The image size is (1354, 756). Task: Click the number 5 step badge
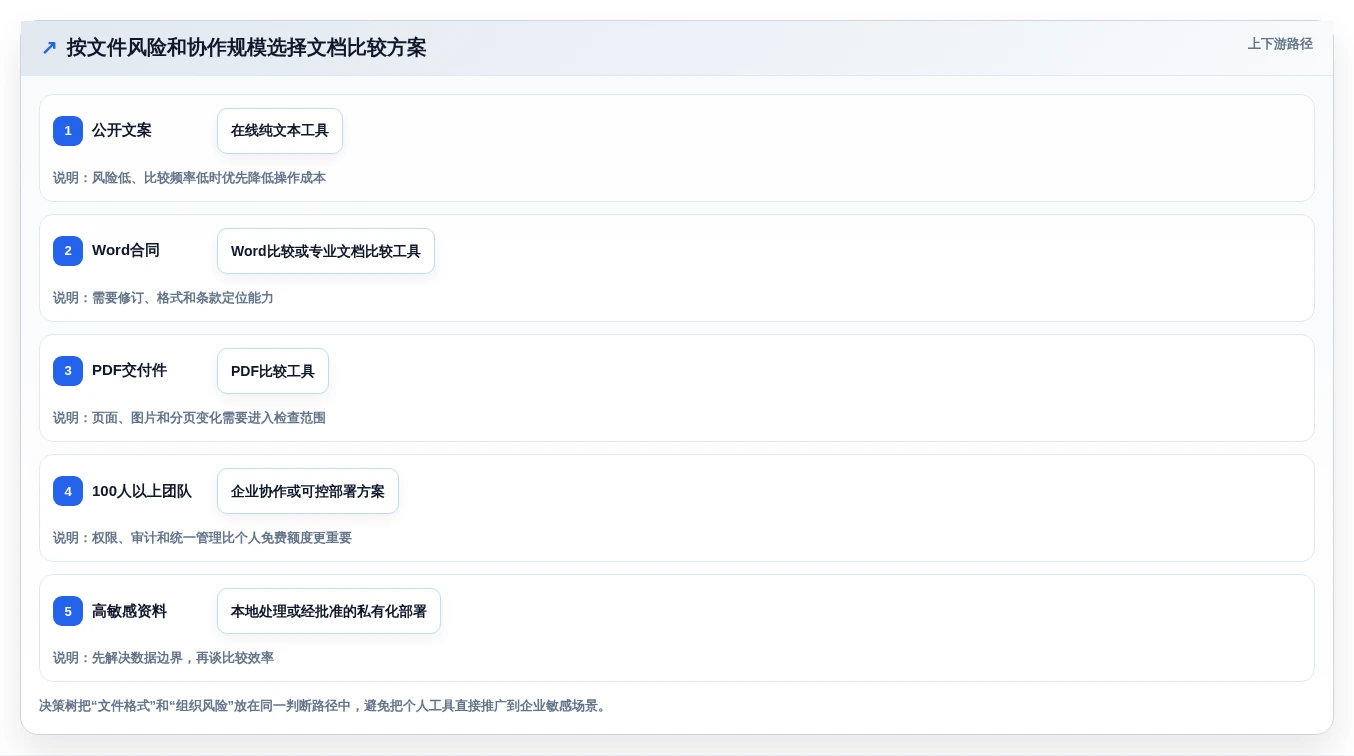click(x=68, y=611)
